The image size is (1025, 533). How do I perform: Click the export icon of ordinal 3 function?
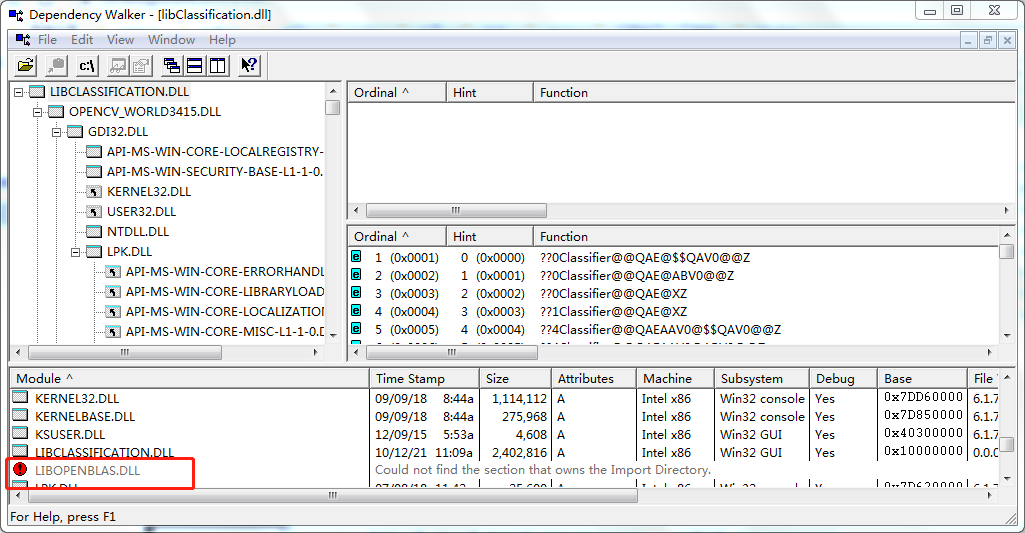coord(356,292)
